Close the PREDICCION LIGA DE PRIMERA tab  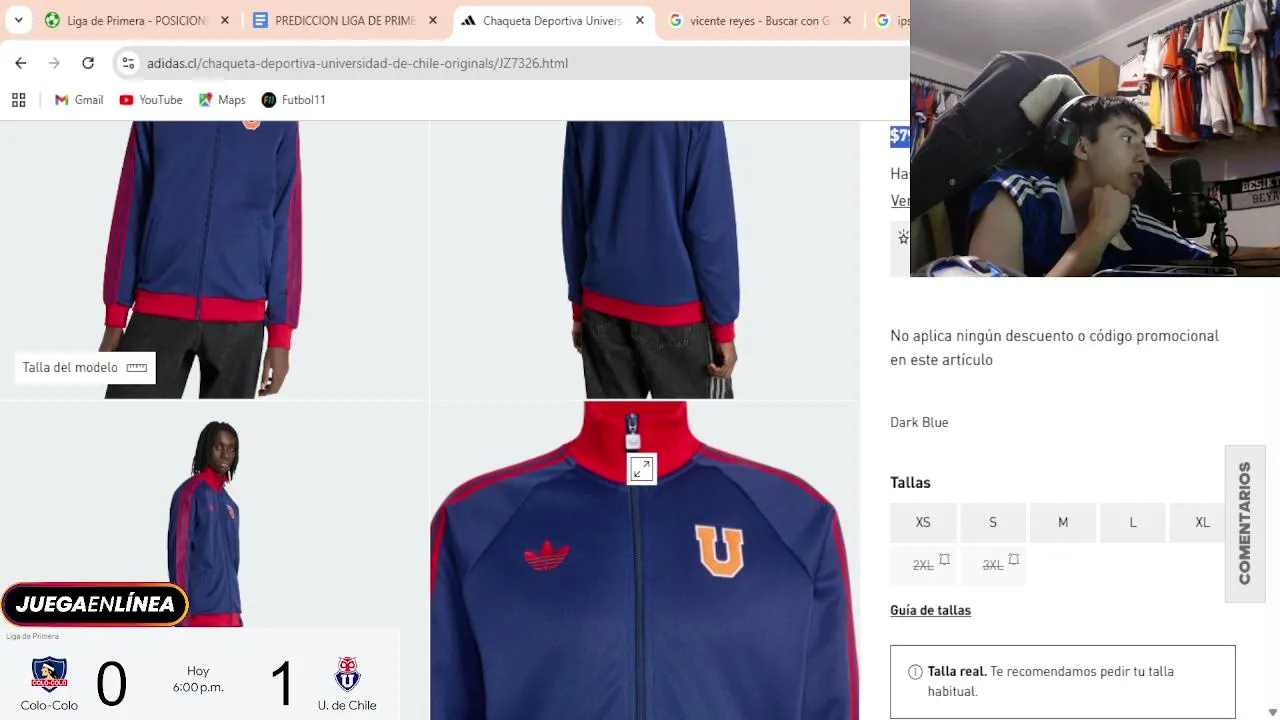tap(433, 20)
